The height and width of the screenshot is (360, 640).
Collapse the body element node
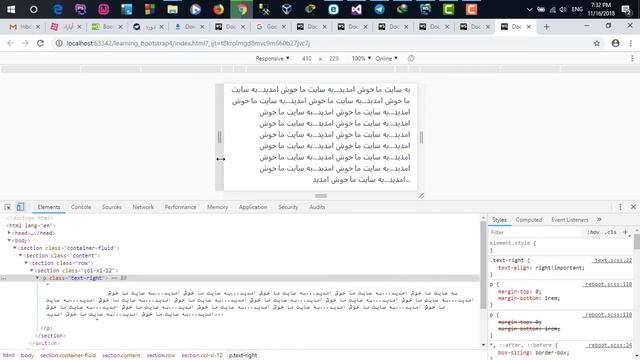tap(9, 240)
